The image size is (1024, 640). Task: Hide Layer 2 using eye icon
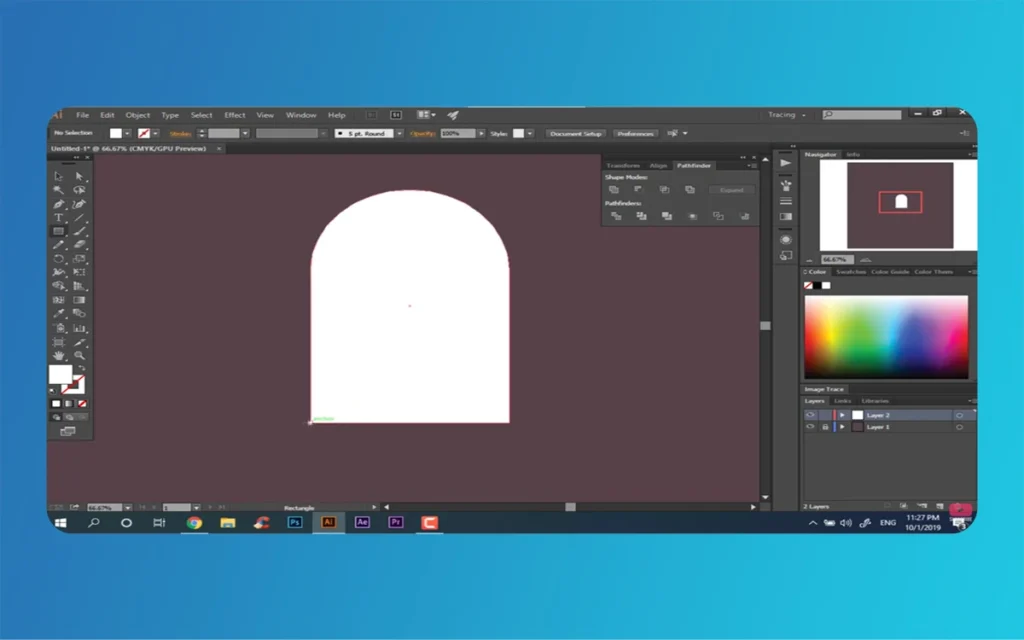tap(811, 415)
